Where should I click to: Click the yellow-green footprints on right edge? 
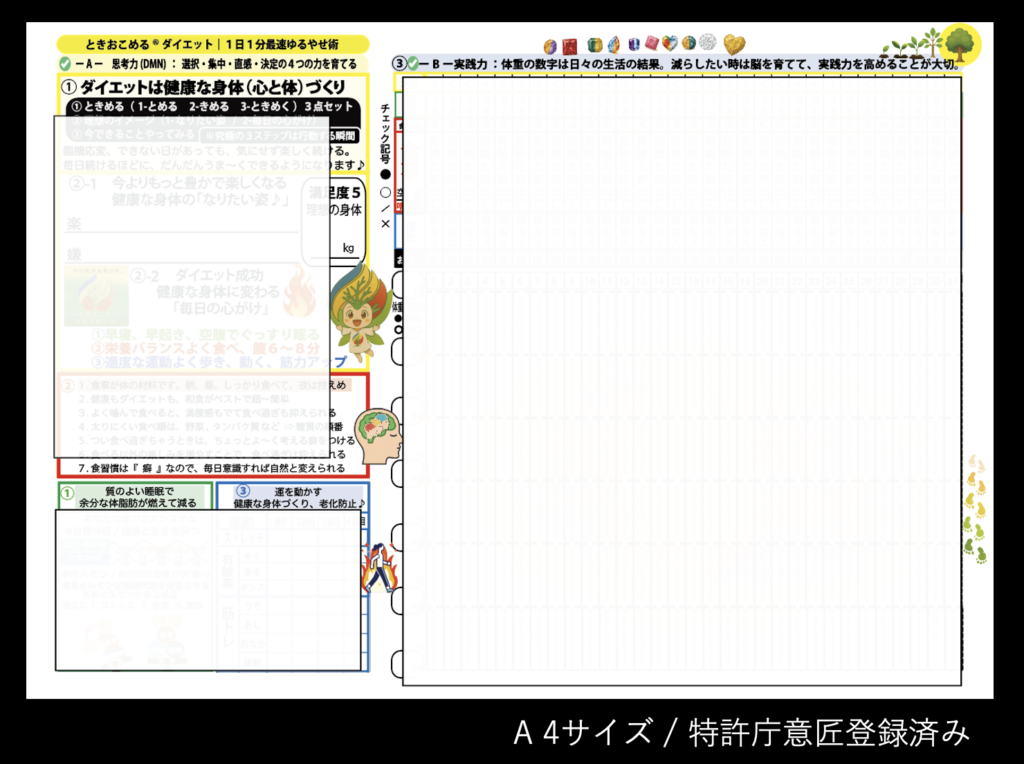[x=974, y=508]
